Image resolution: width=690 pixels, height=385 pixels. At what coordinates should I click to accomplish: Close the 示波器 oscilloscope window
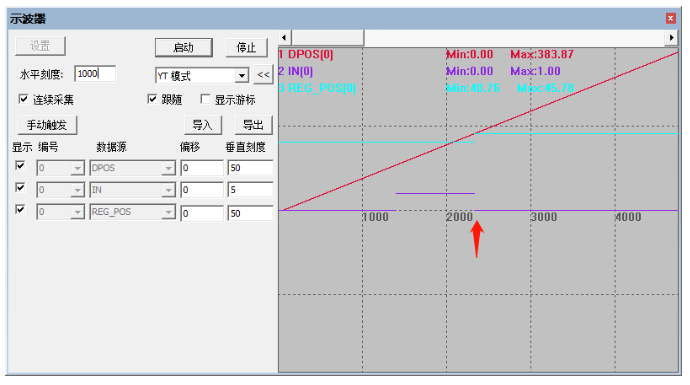[670, 18]
